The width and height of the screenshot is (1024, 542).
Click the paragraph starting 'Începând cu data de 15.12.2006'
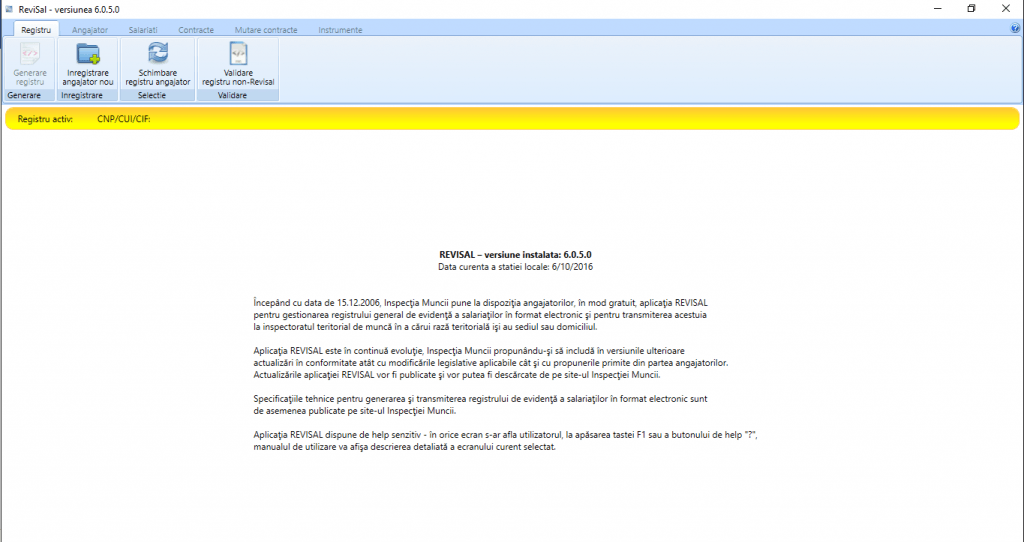coord(481,315)
